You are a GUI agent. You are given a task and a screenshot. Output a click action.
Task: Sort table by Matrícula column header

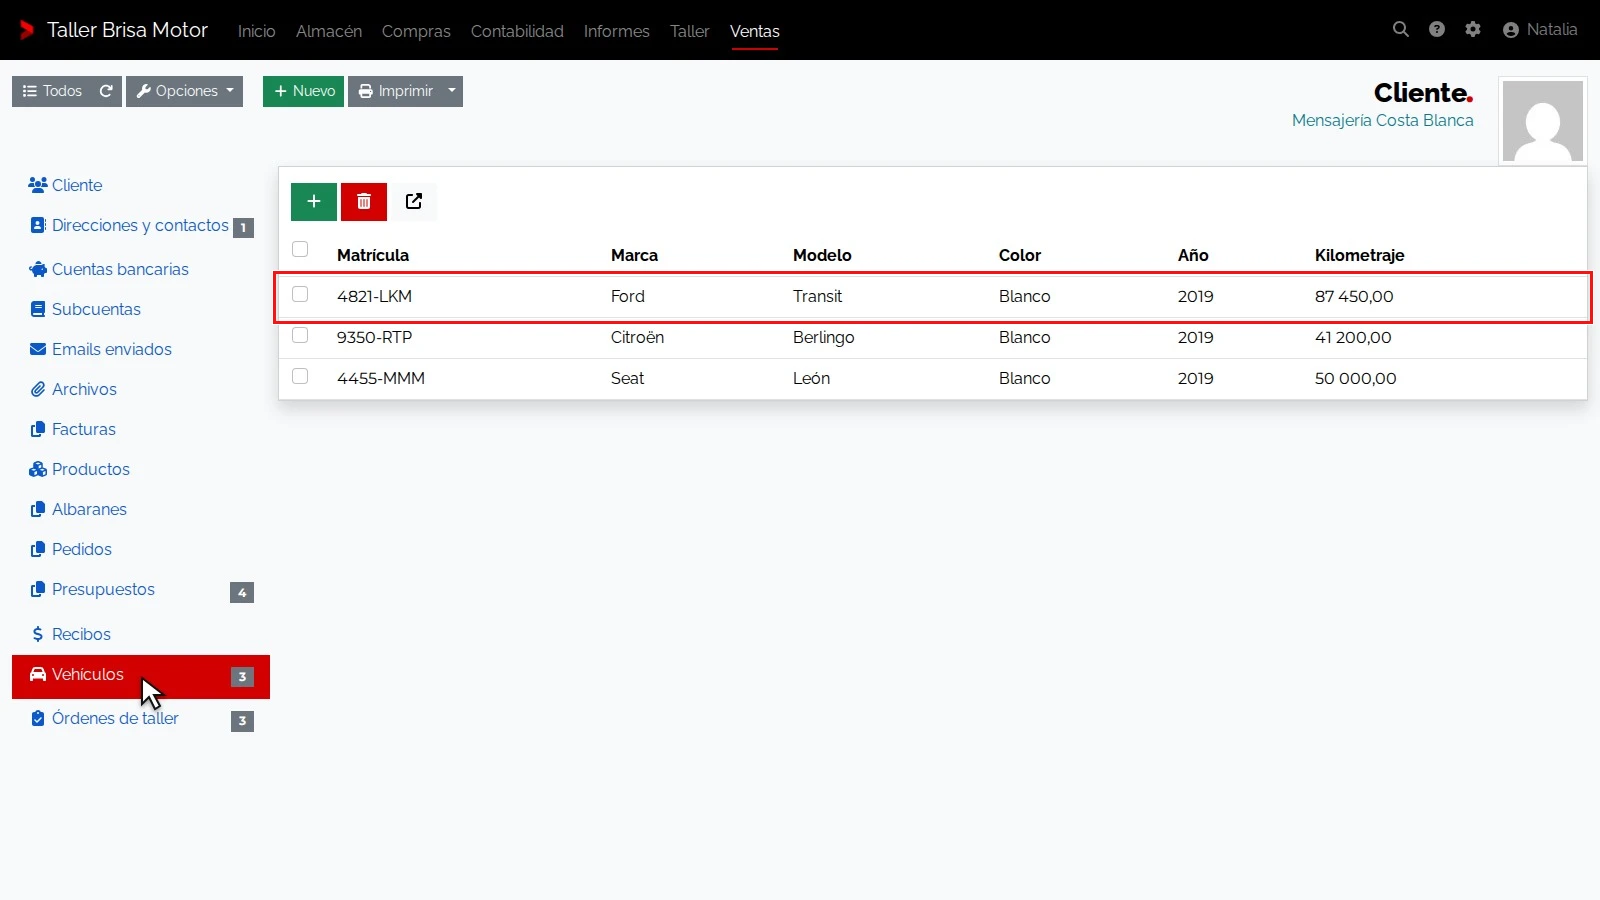pos(373,255)
